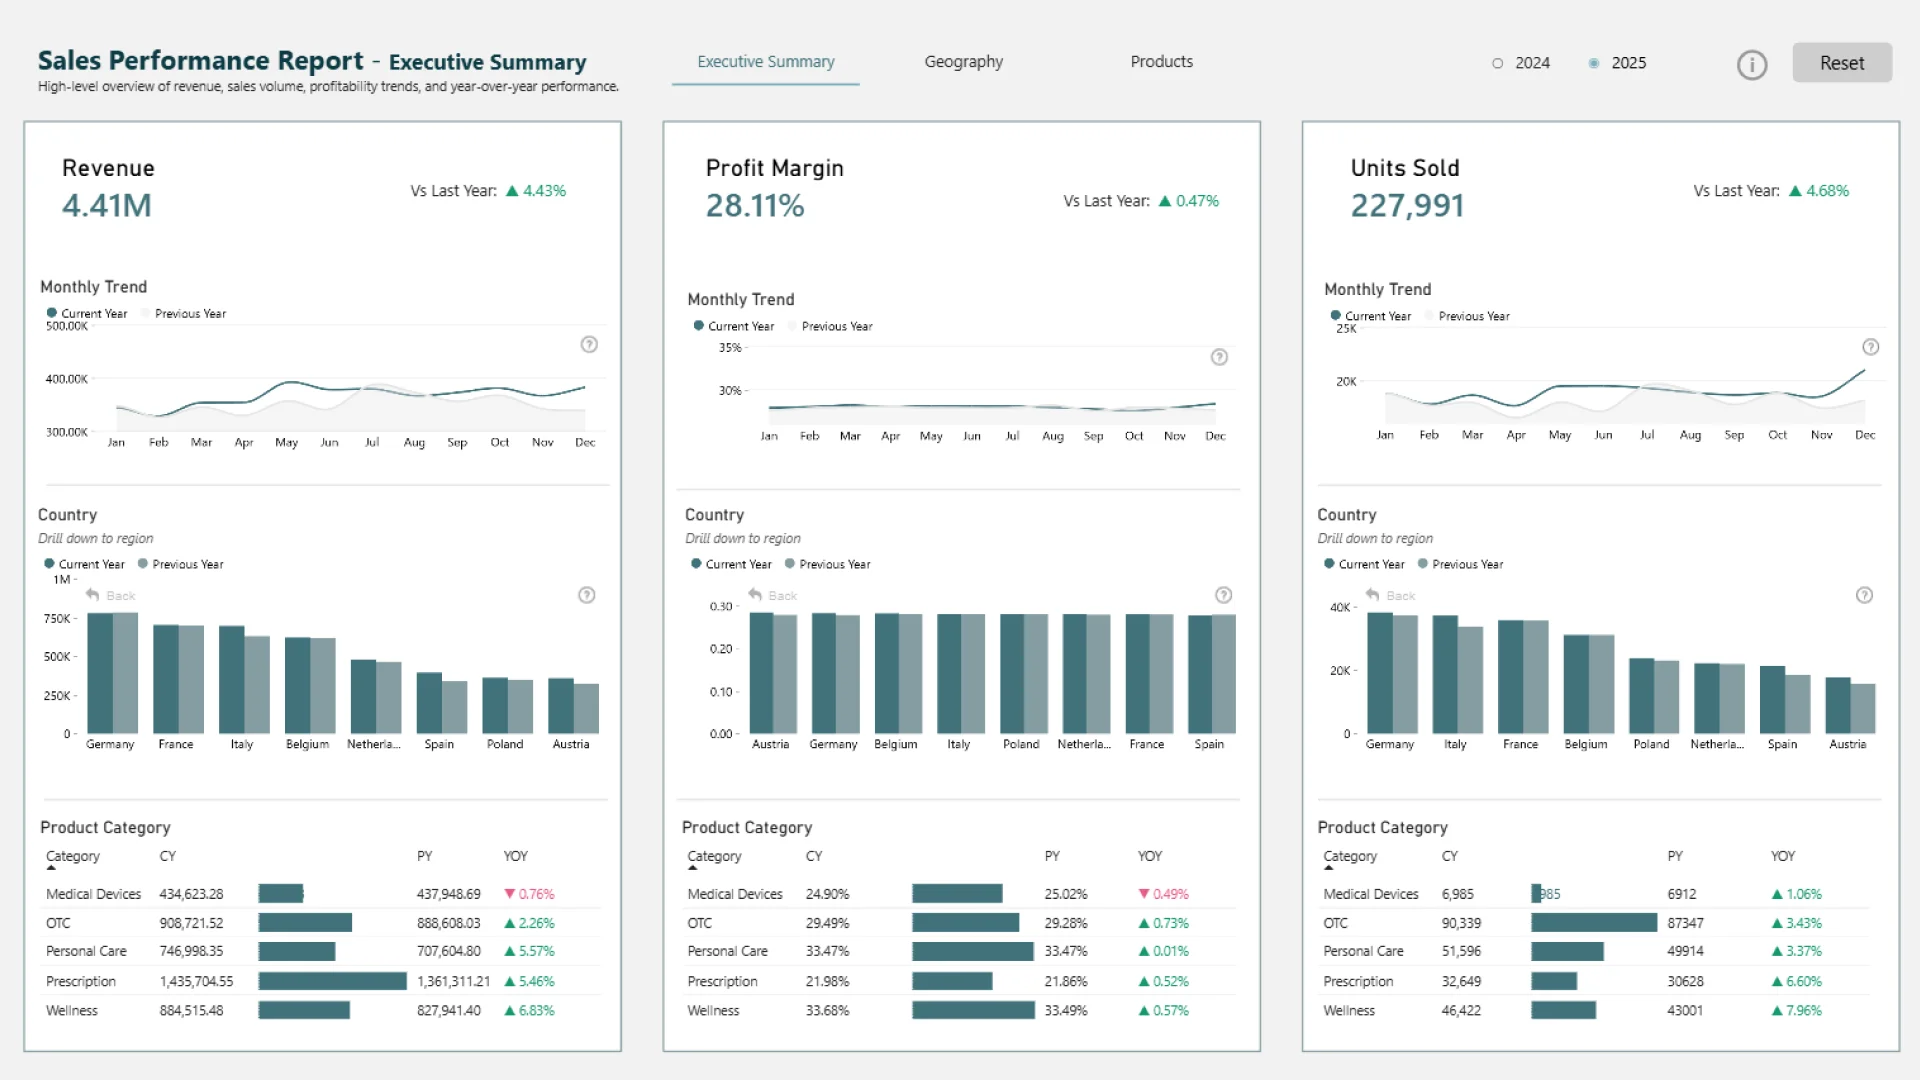Click Germany current year bar in Revenue chart
Image resolution: width=1920 pixels, height=1080 pixels.
[x=100, y=673]
